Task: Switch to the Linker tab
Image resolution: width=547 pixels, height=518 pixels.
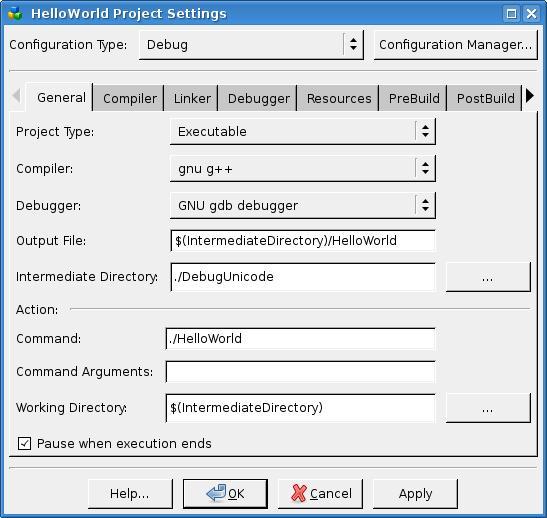Action: 192,98
